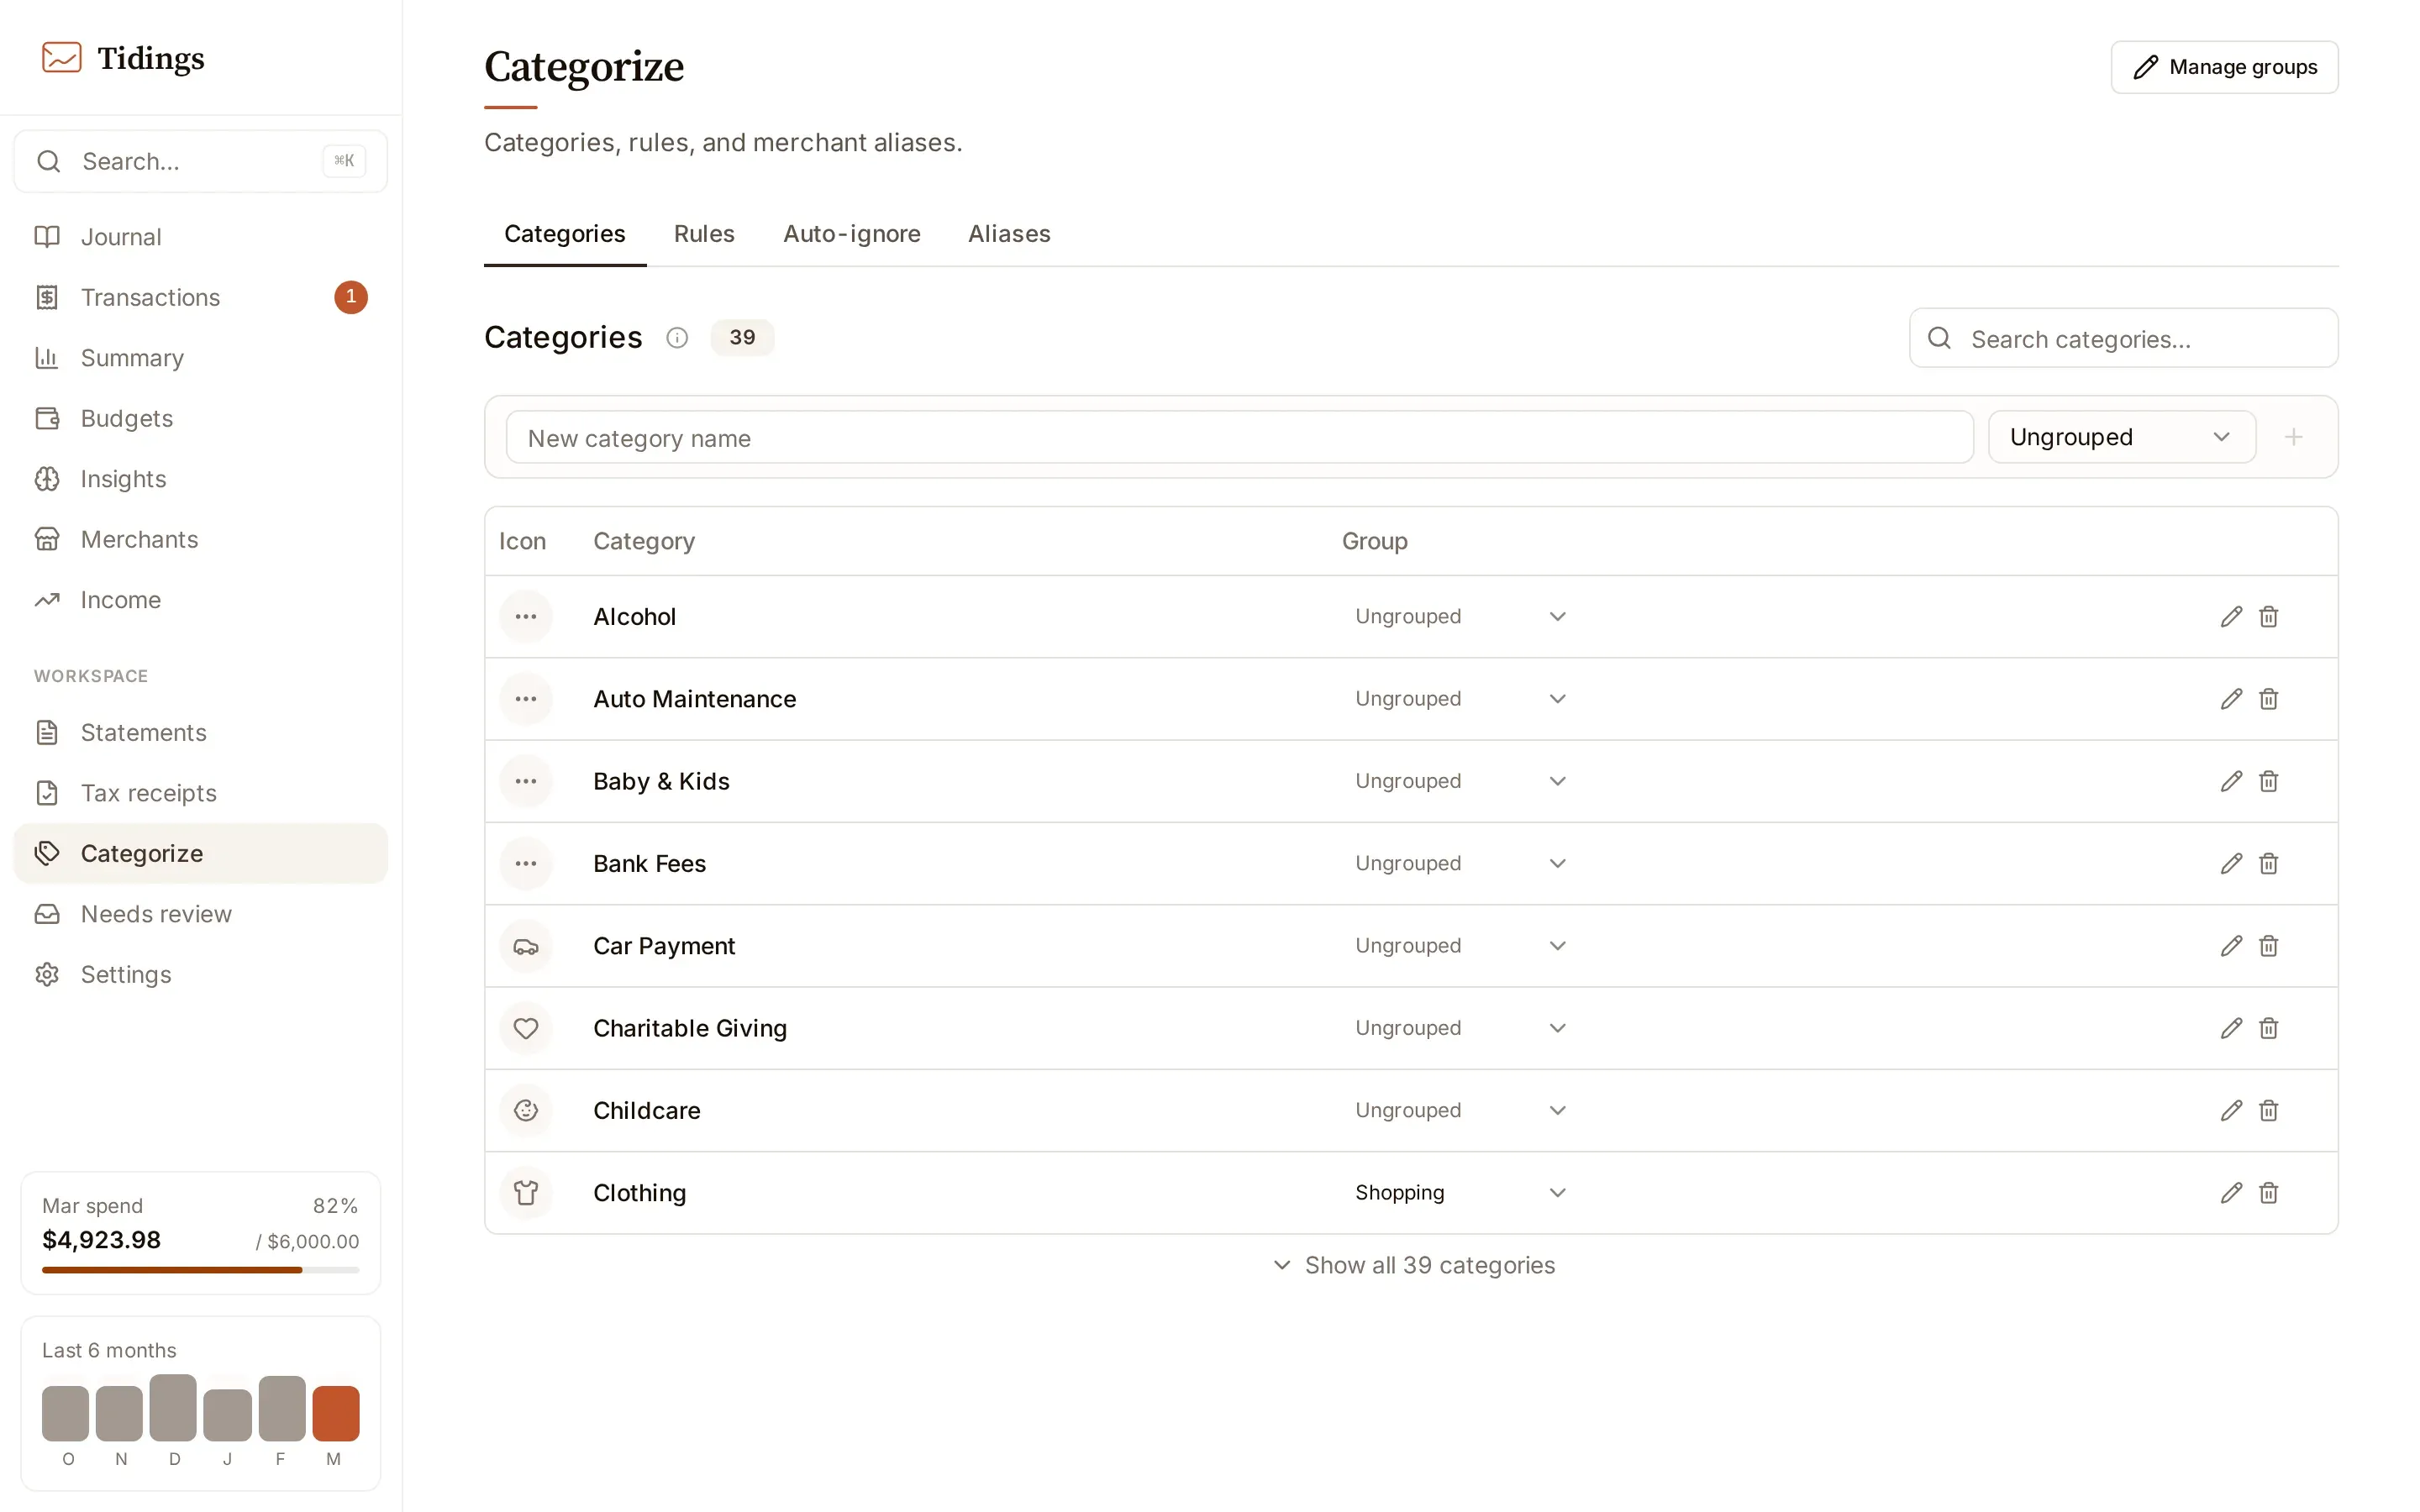This screenshot has height=1512, width=2420.
Task: Click the Tidings logo icon
Action: point(61,57)
